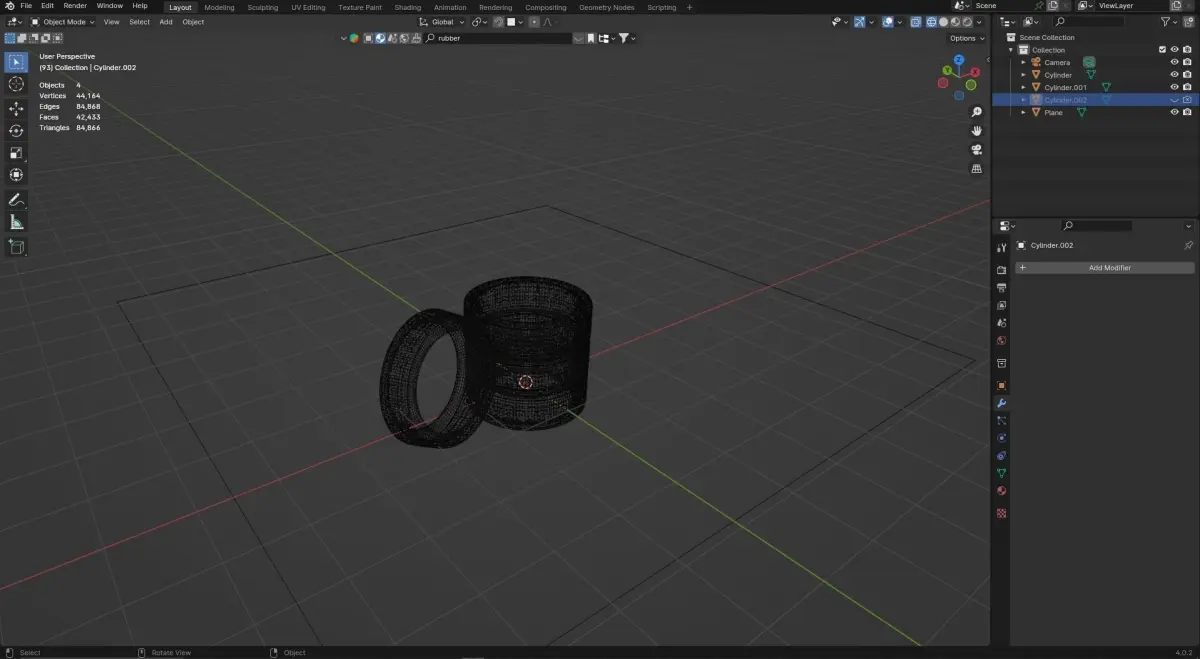This screenshot has height=659, width=1200.
Task: Open the Tool properties tab
Action: coord(1001,247)
